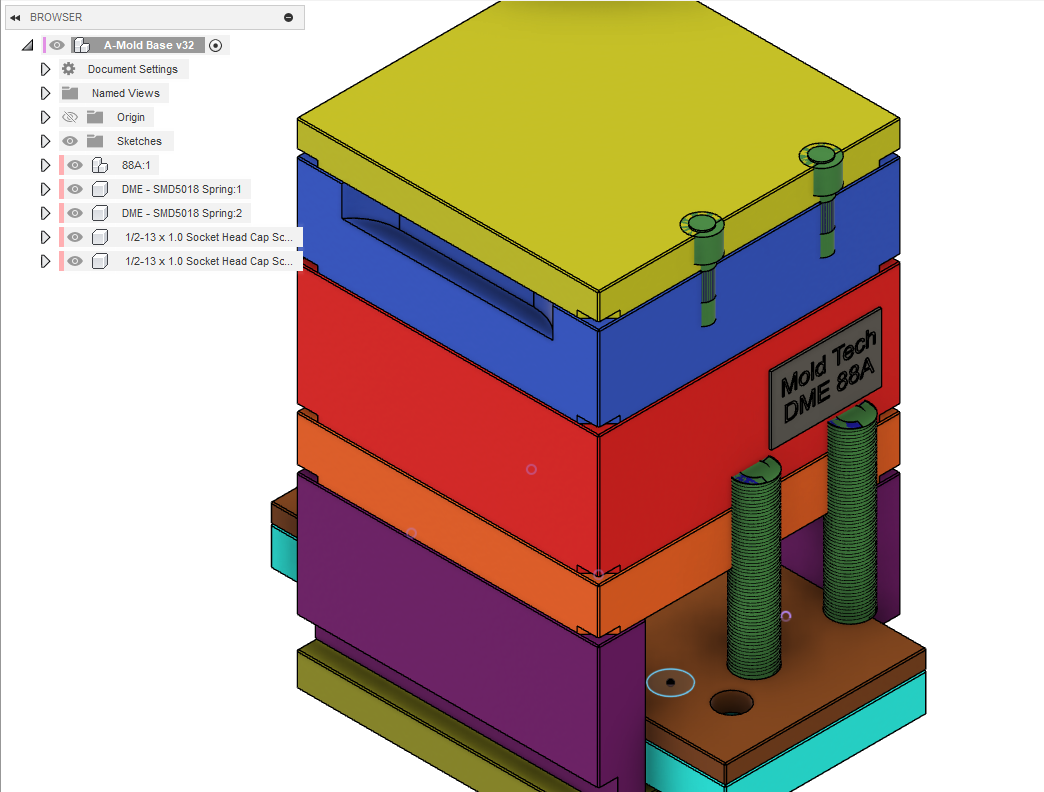Image resolution: width=1044 pixels, height=792 pixels.
Task: Select DME - SMD5018 Spring:1 label
Action: click(x=181, y=189)
